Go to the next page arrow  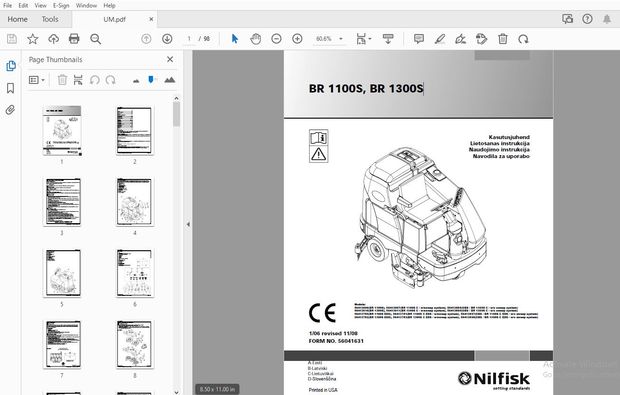point(167,39)
